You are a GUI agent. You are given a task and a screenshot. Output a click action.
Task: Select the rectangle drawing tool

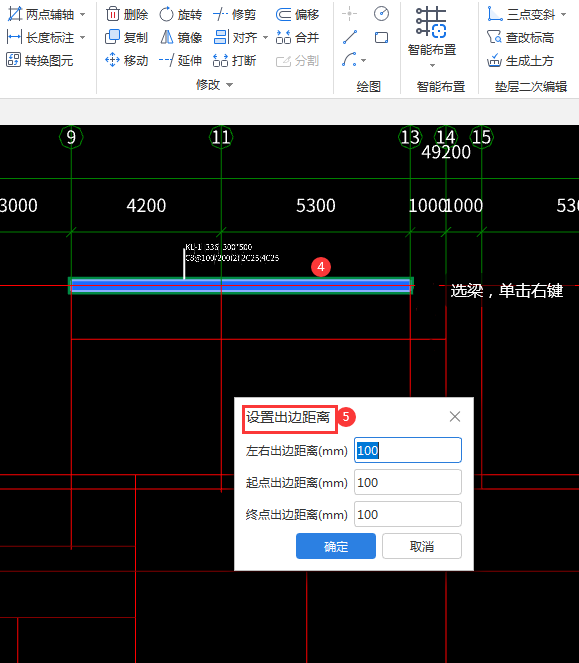(381, 38)
